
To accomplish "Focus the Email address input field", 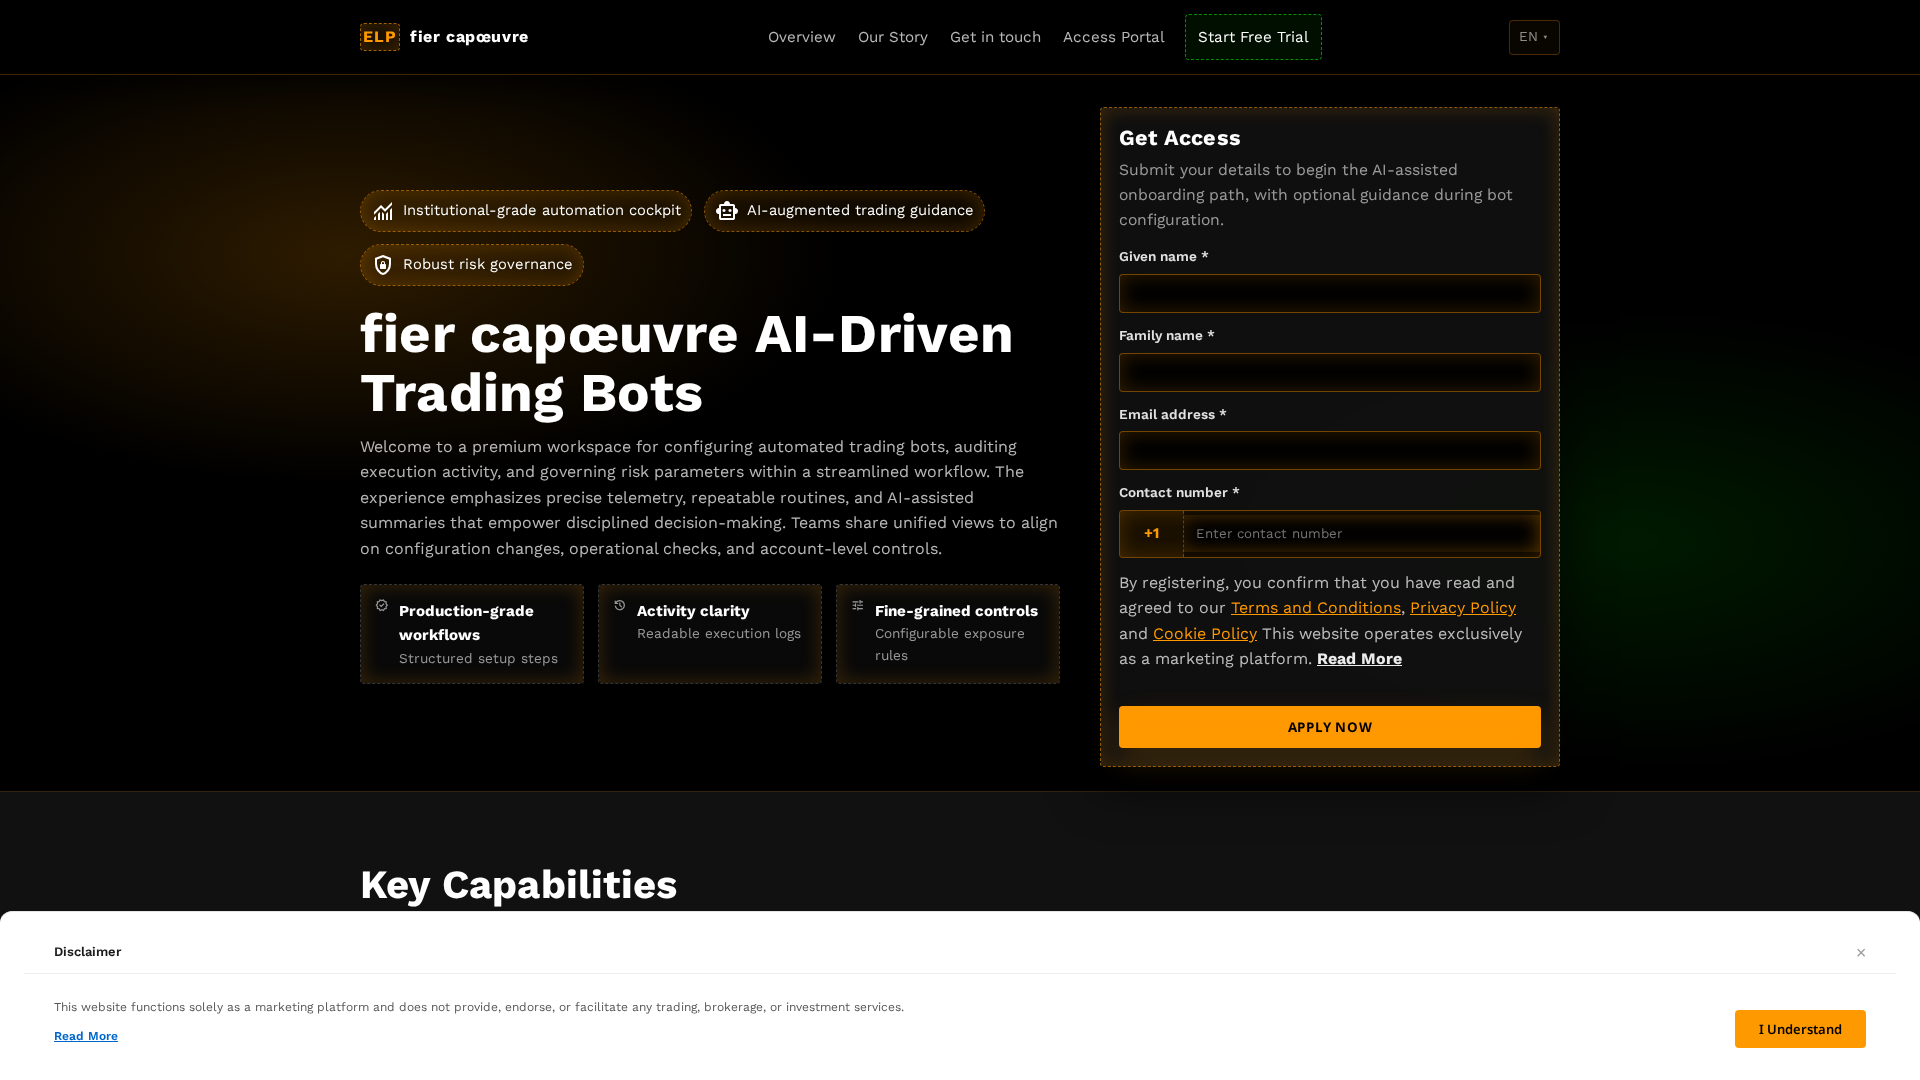I will point(1330,451).
